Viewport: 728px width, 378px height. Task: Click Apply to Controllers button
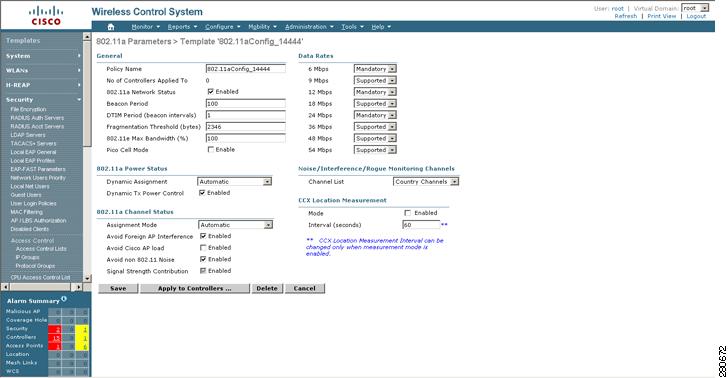pos(195,288)
